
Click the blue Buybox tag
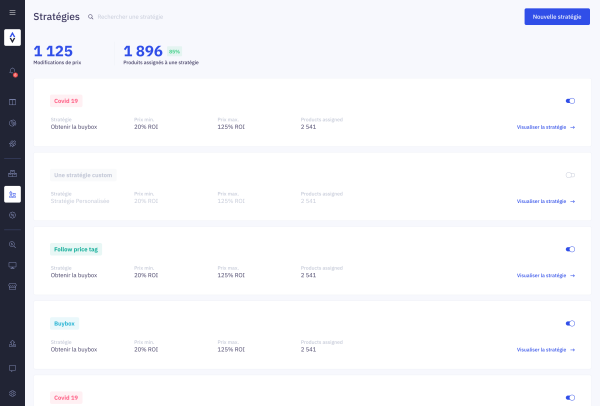pyautogui.click(x=64, y=324)
